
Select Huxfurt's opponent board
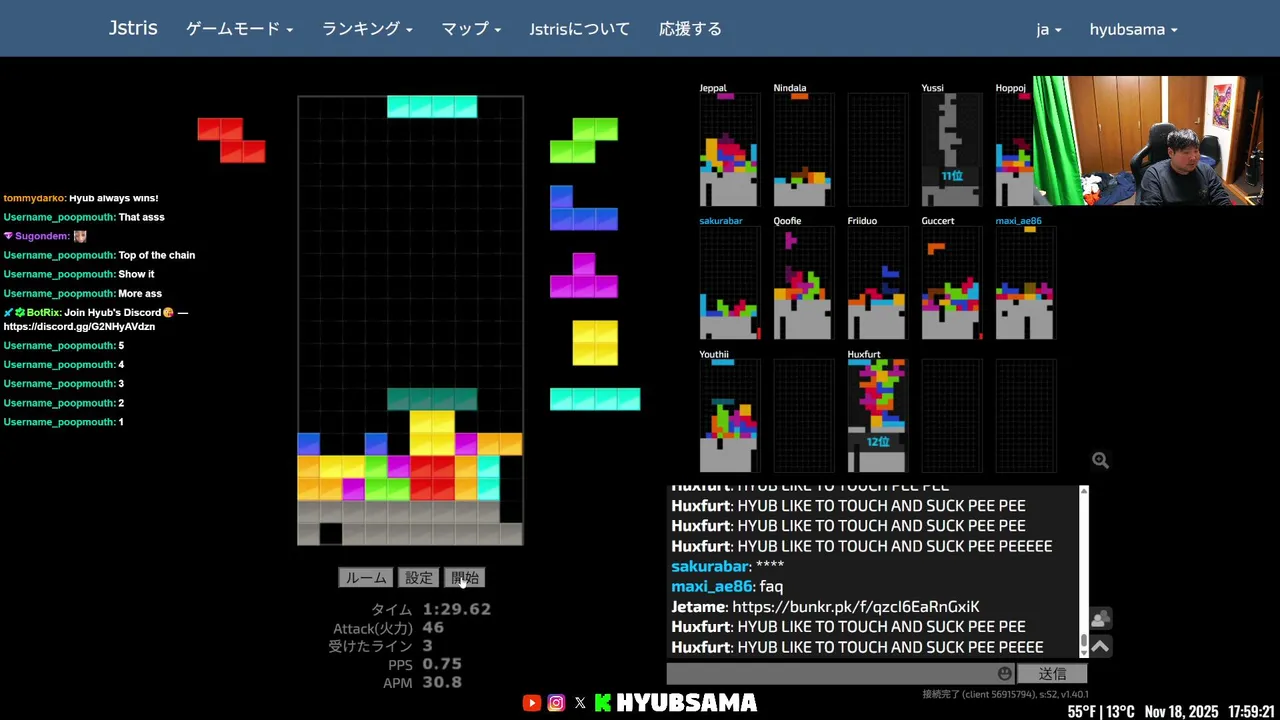[x=877, y=416]
